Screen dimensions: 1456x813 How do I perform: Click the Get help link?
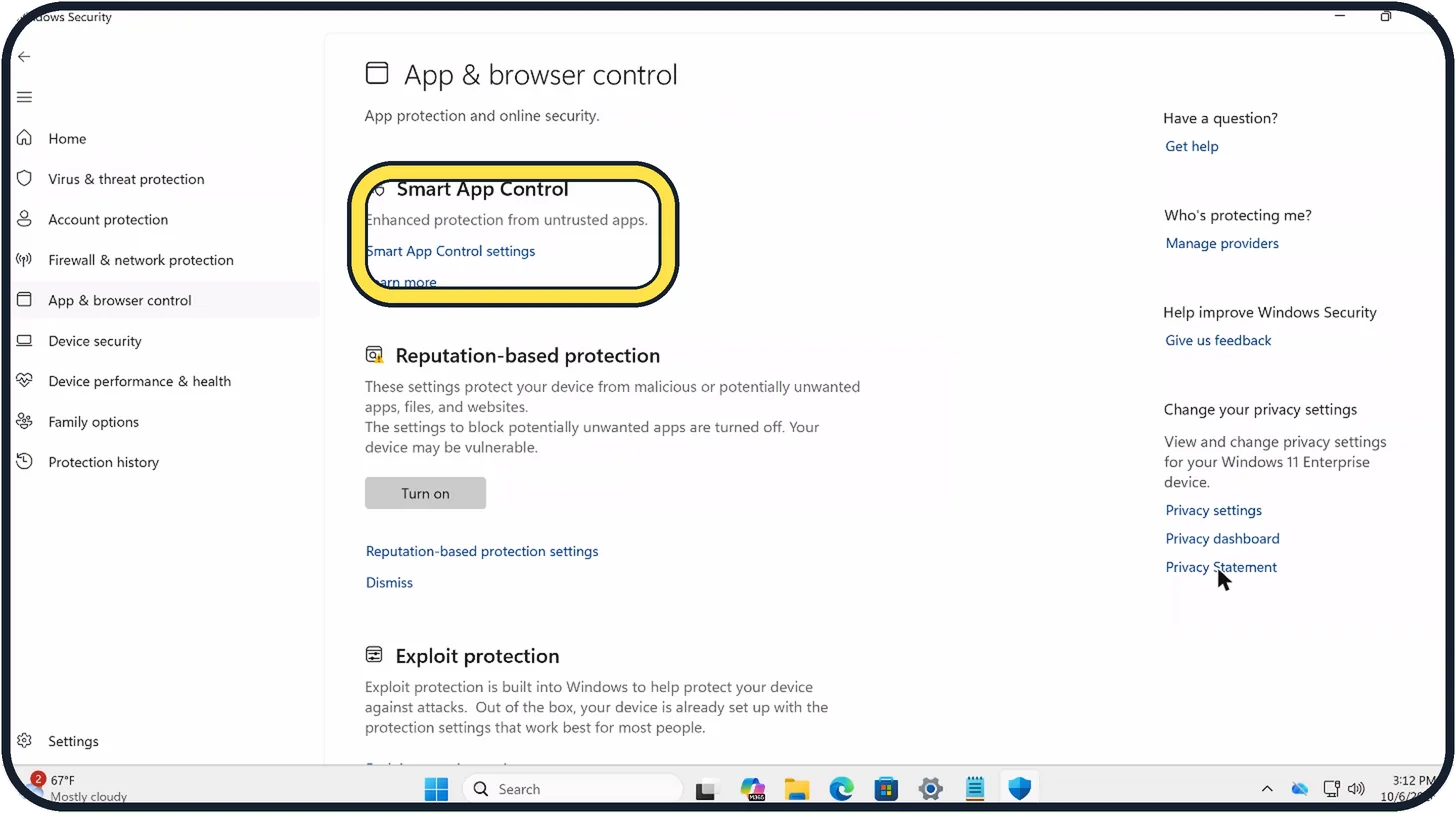(1192, 146)
